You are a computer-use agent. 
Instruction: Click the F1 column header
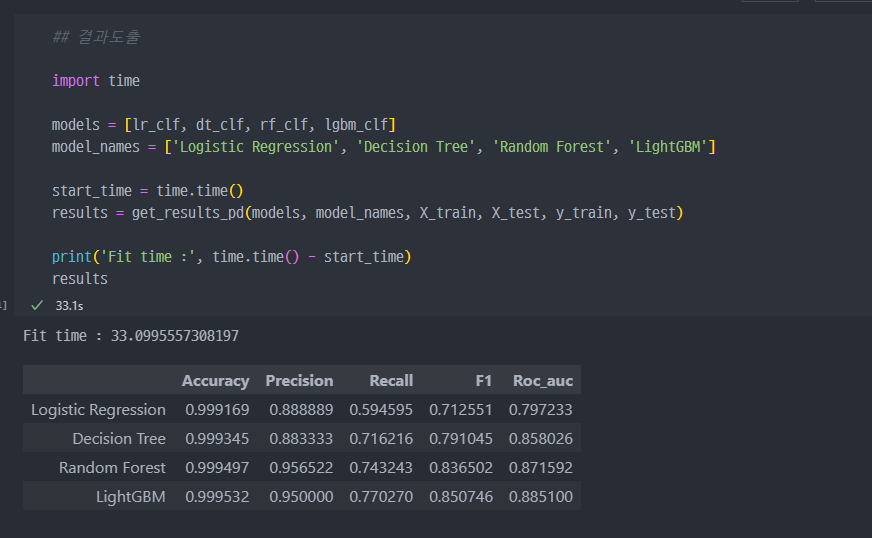(x=484, y=381)
